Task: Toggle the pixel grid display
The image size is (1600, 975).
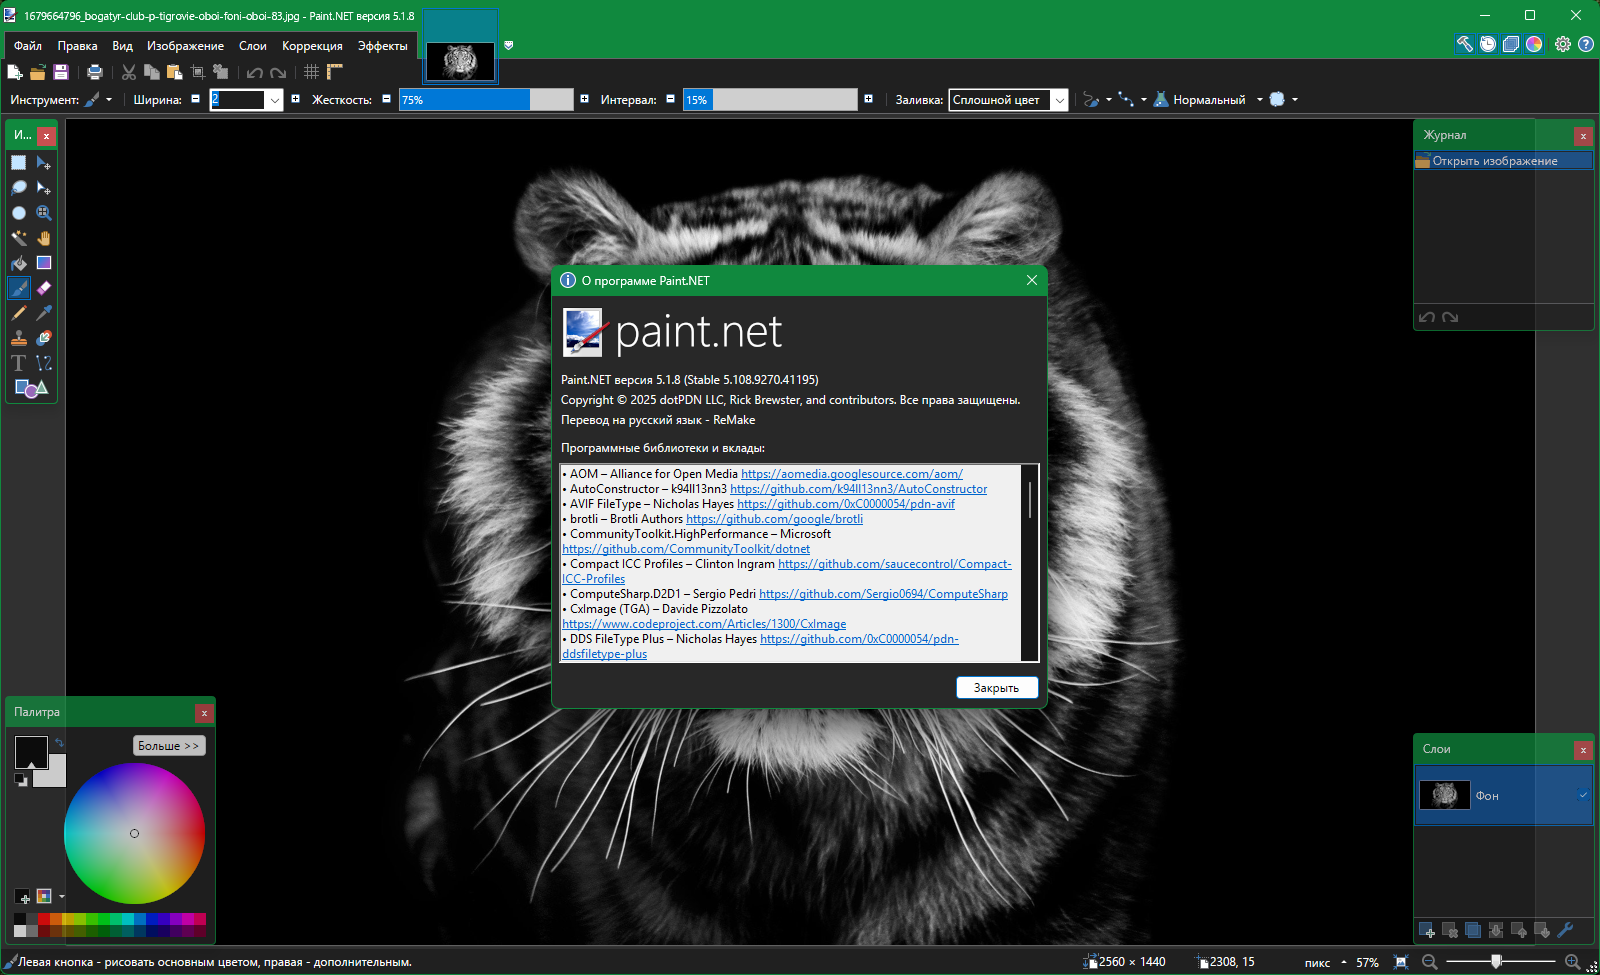Action: point(312,72)
